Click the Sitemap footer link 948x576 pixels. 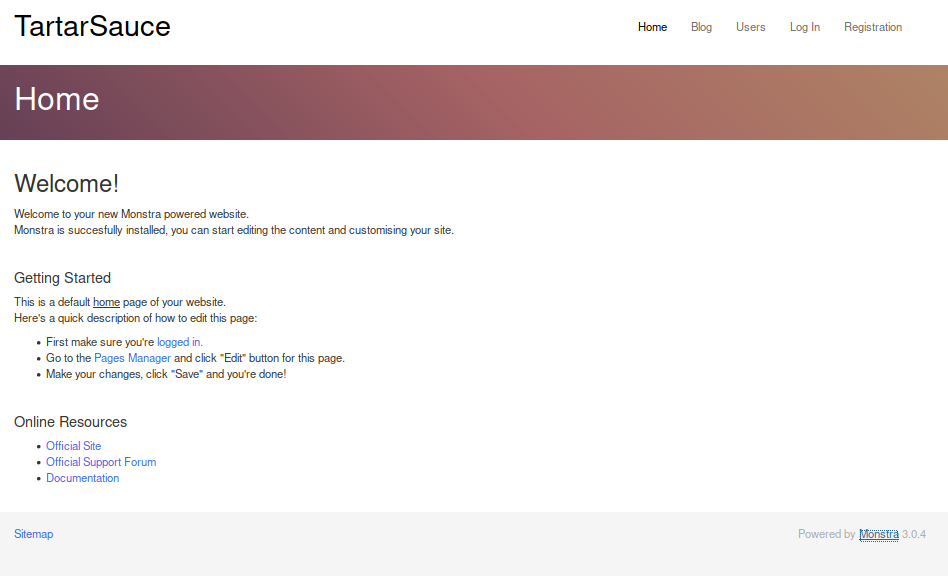(x=33, y=534)
